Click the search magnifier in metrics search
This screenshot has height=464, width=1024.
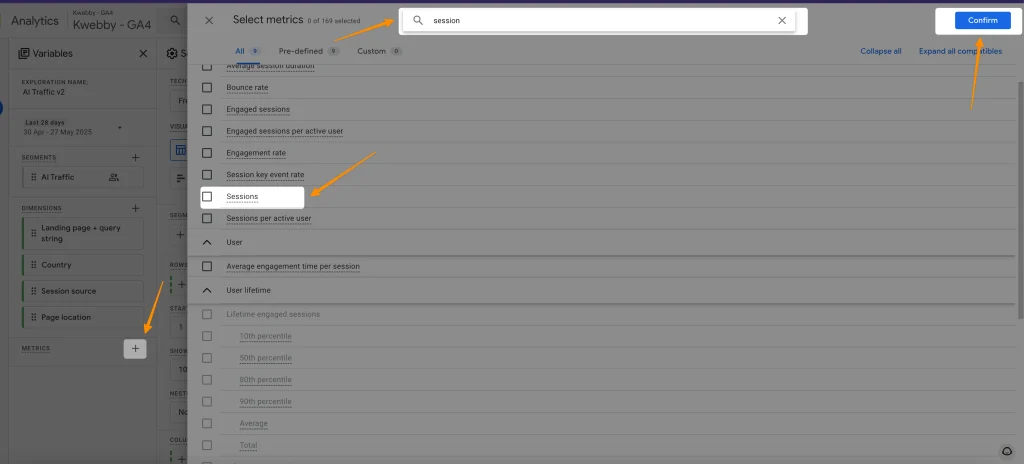(x=419, y=20)
